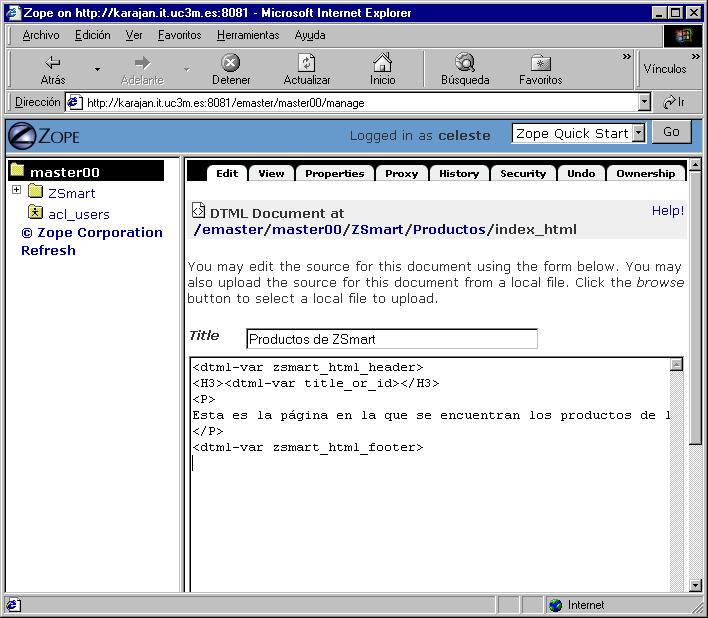
Task: Click the master00 folder icon
Action: pyautogui.click(x=18, y=170)
